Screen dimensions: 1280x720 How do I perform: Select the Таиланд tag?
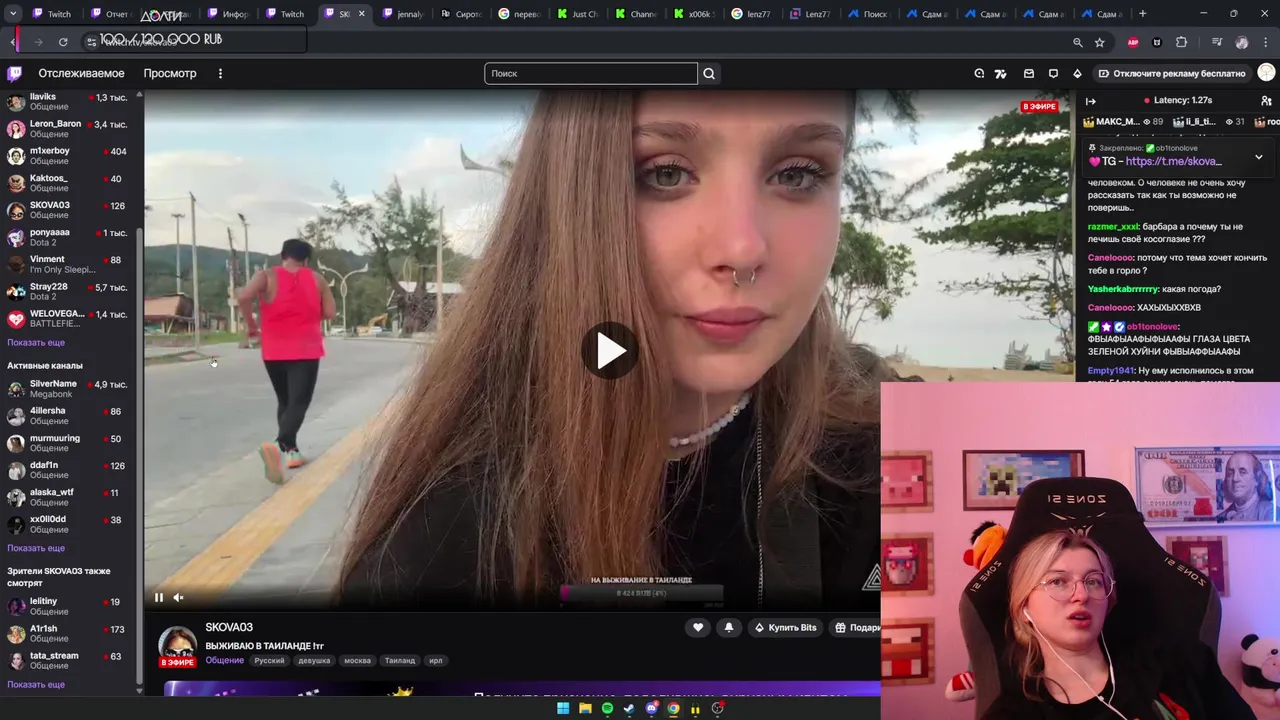(x=400, y=660)
